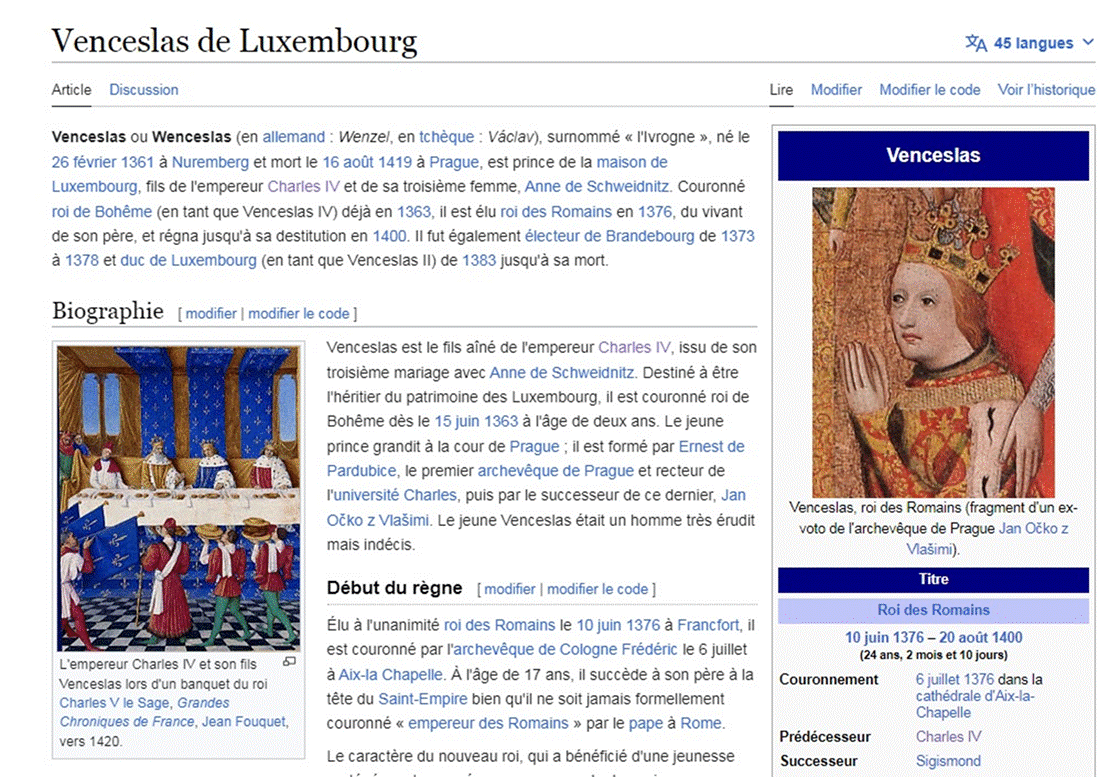Visit the université Charles link
1099x777 pixels.
395,495
